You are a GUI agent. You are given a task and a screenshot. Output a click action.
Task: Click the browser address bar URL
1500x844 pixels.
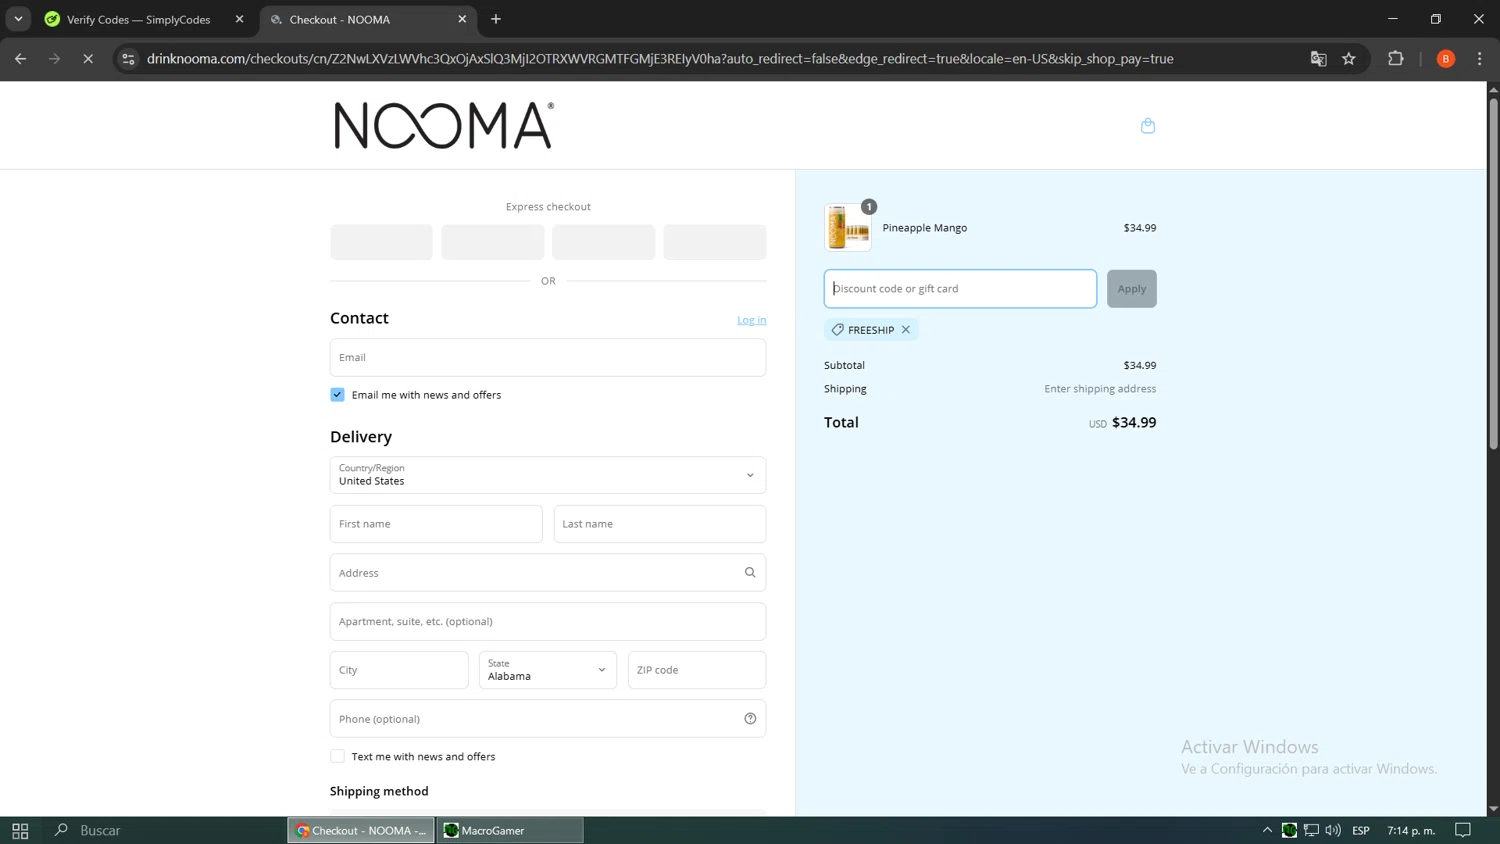tap(660, 59)
